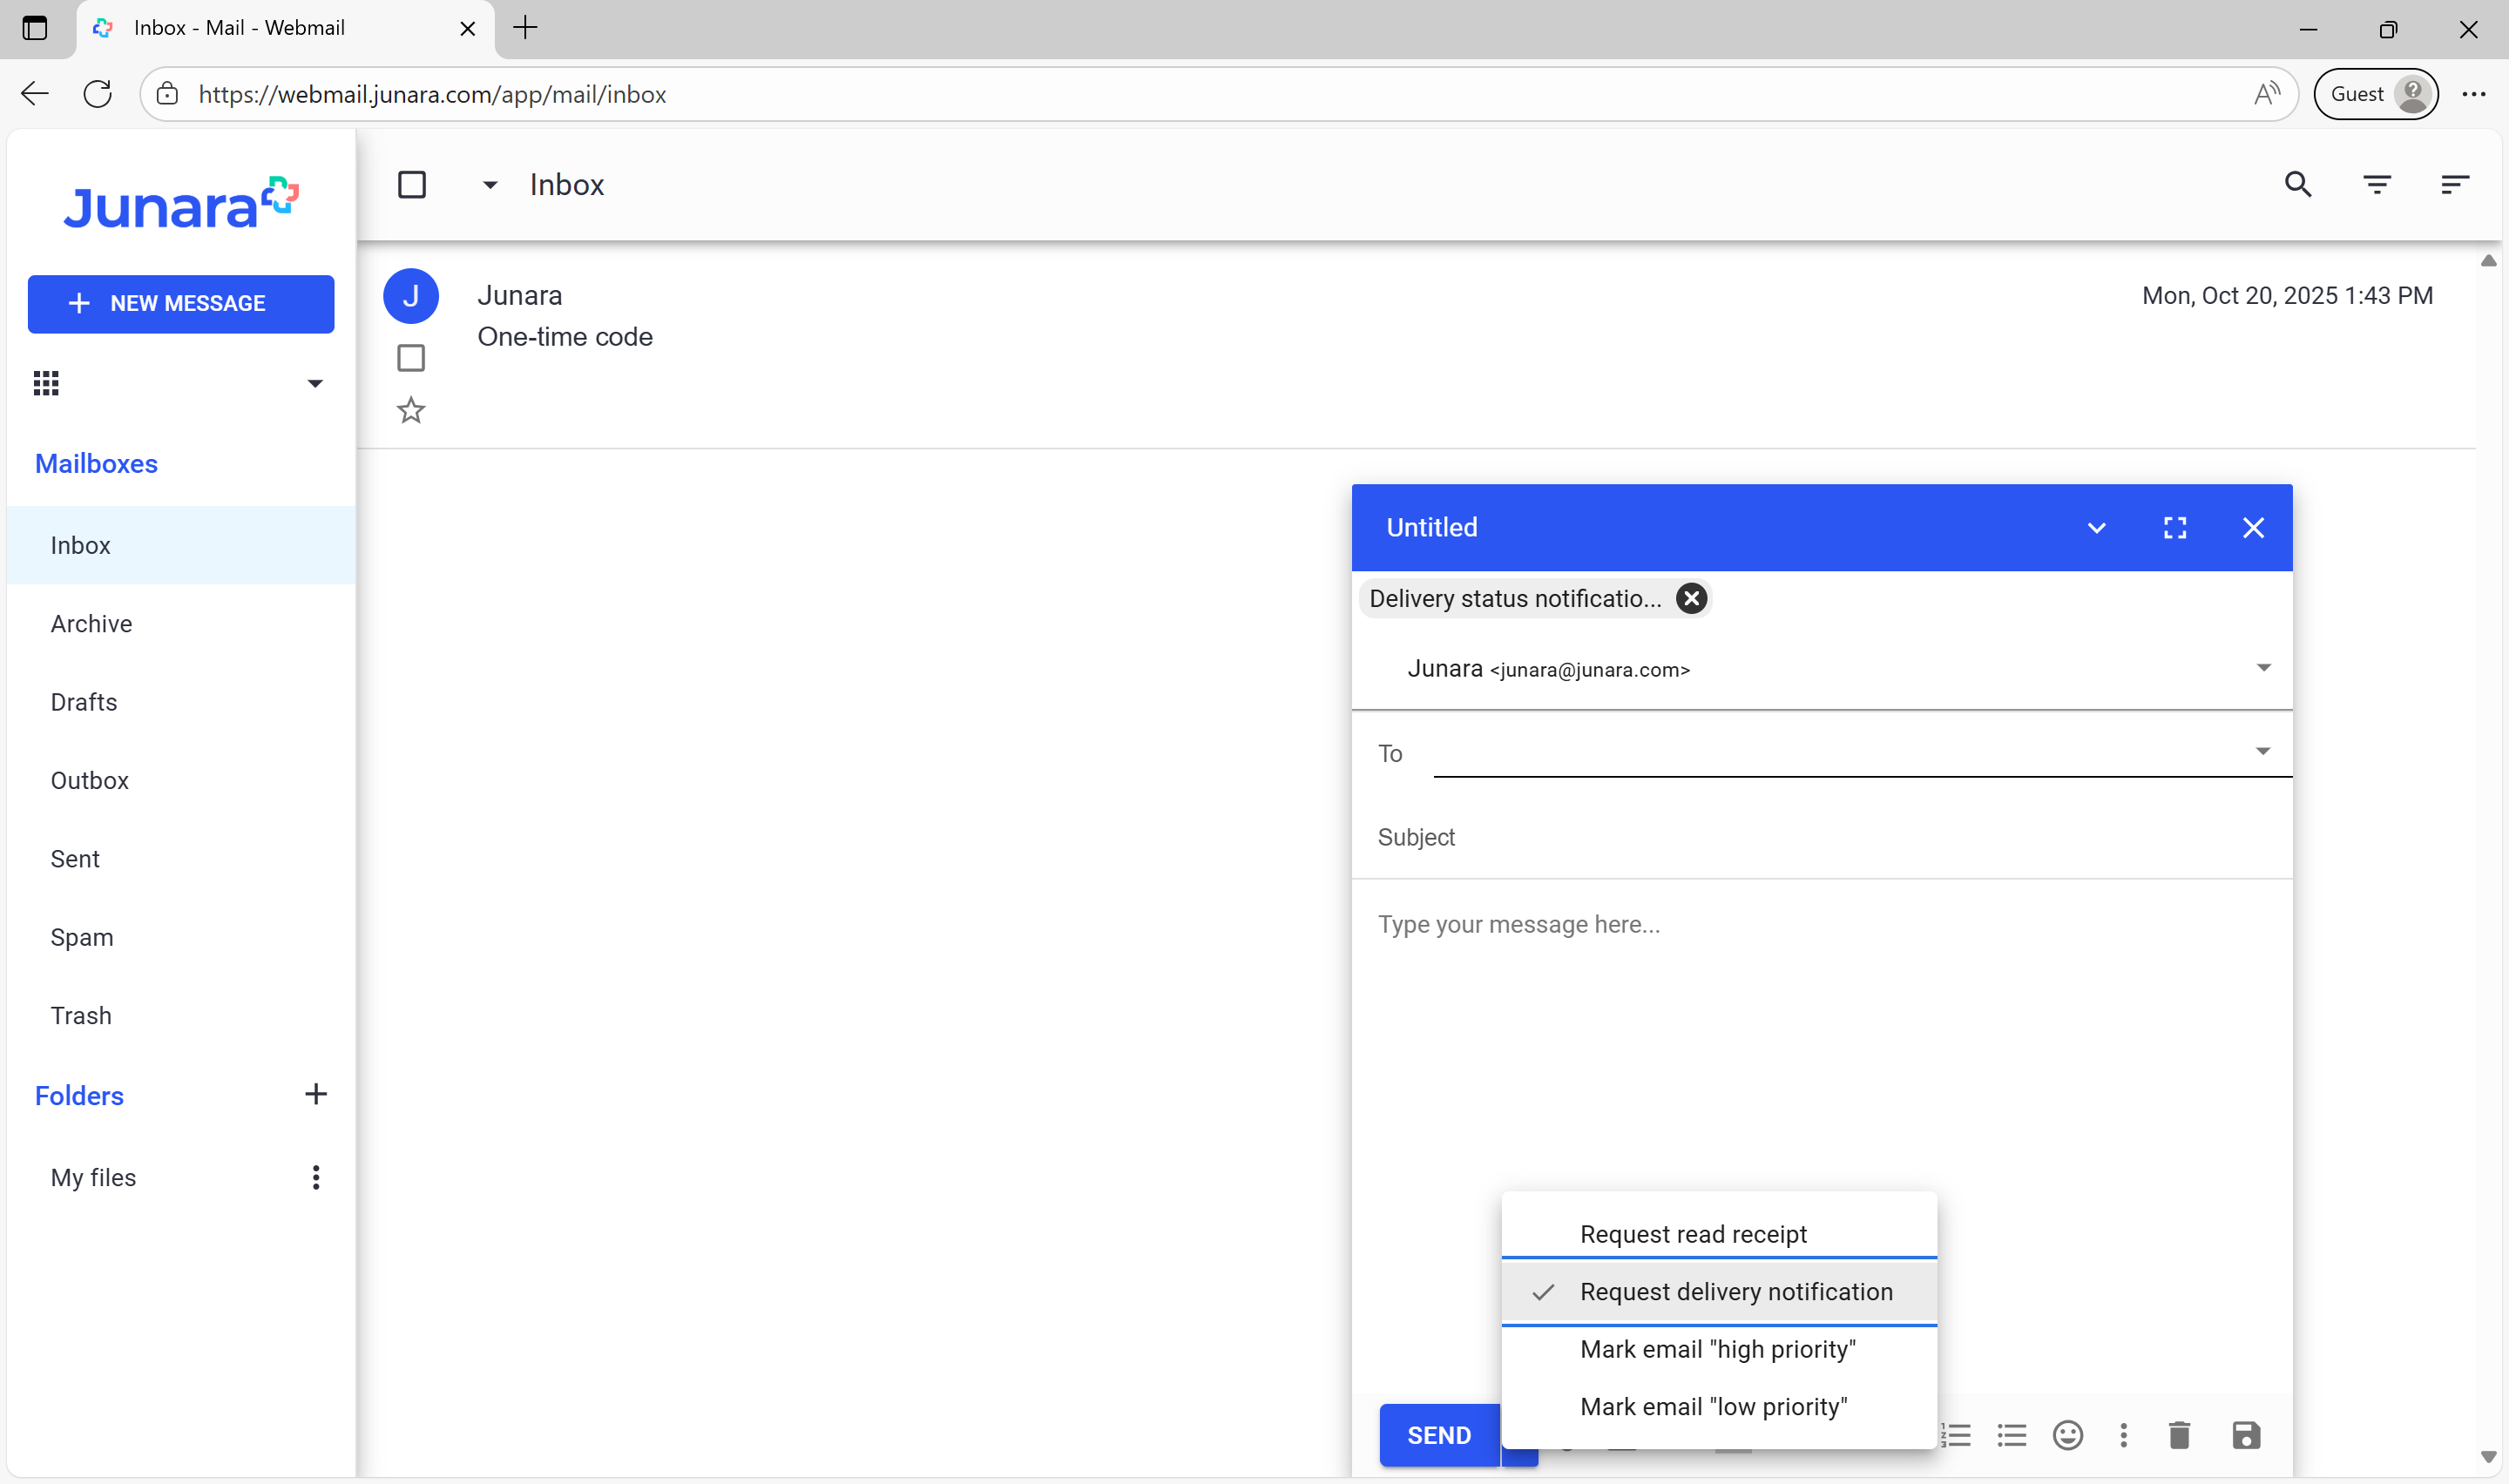The image size is (2509, 1484).
Task: Click the read aloud icon in address bar
Action: 2266,94
